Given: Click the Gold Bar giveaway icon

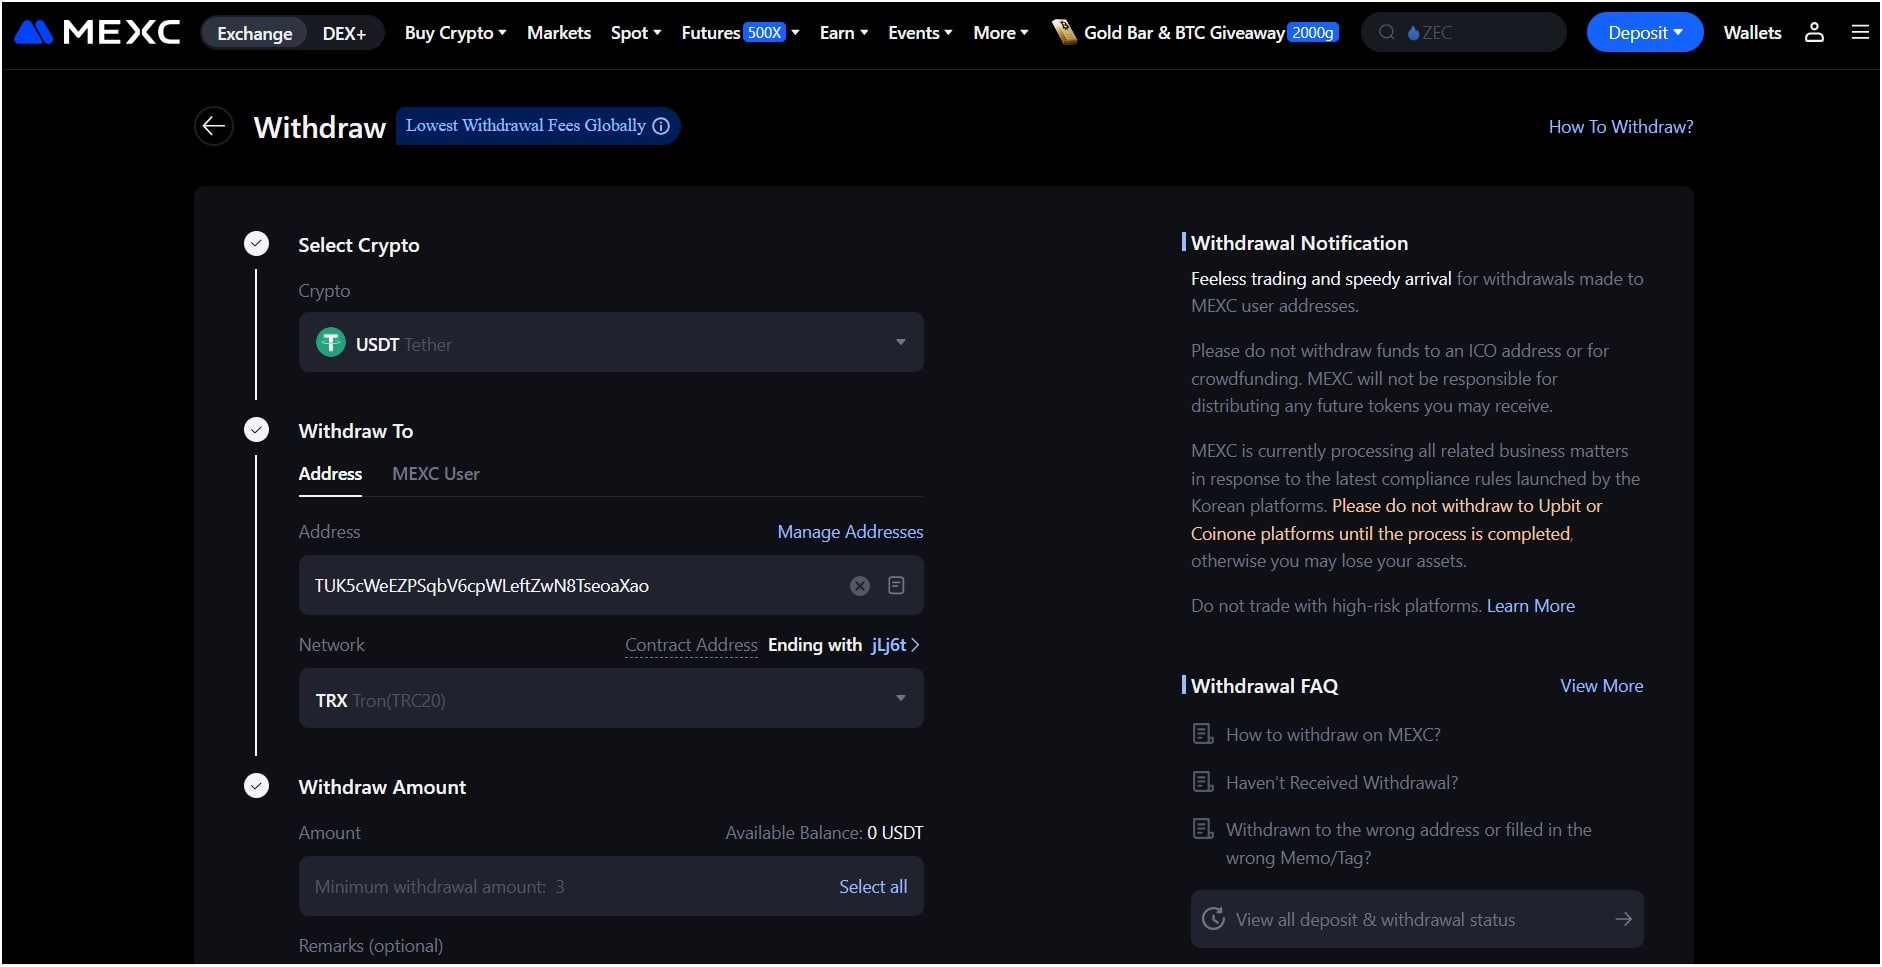Looking at the screenshot, I should click(x=1063, y=31).
